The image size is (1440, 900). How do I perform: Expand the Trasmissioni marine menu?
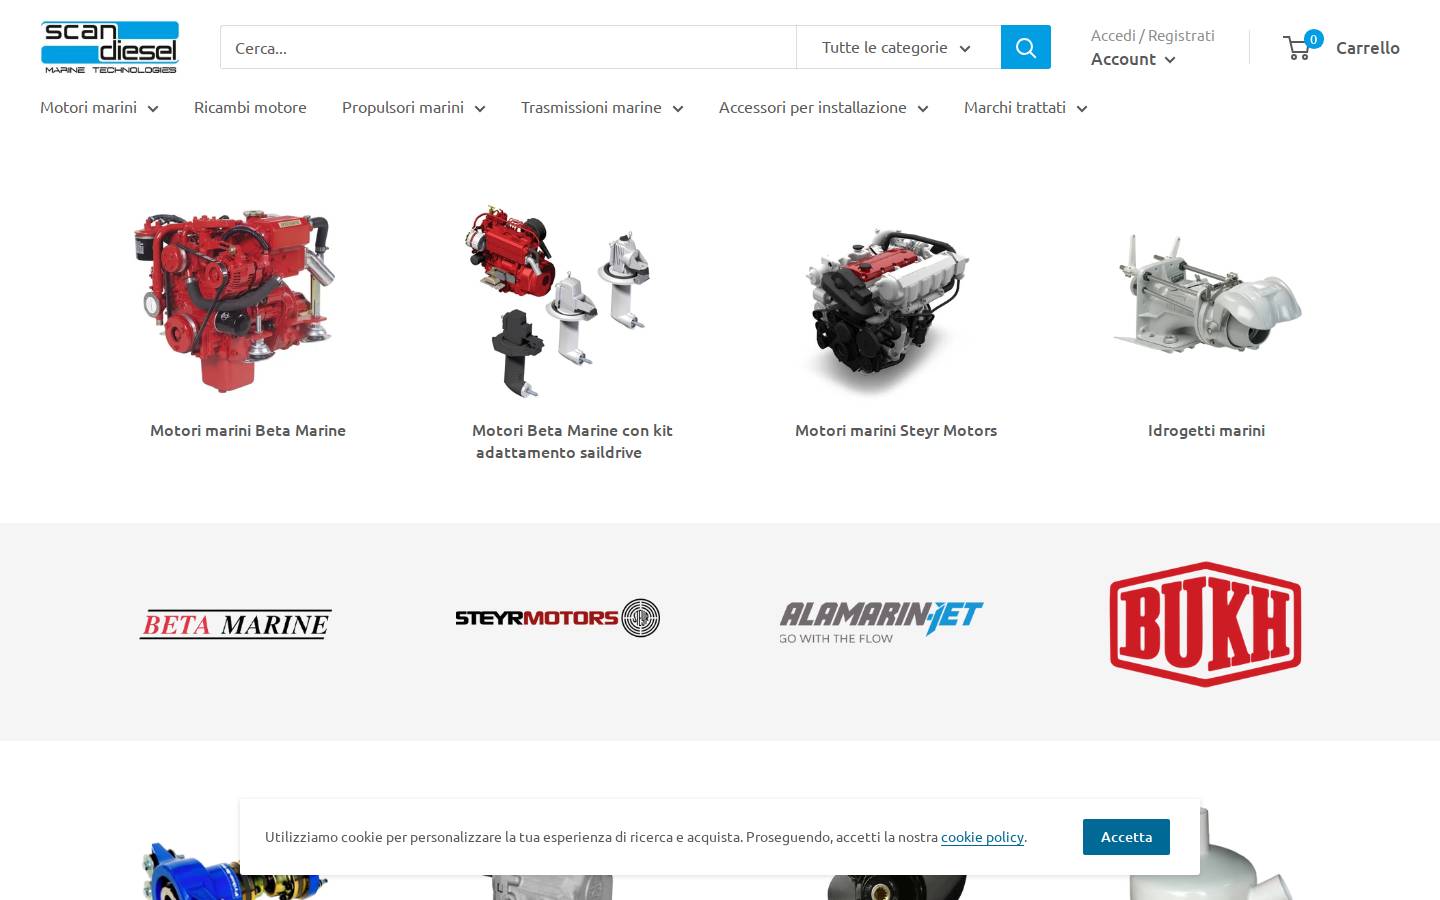click(602, 107)
